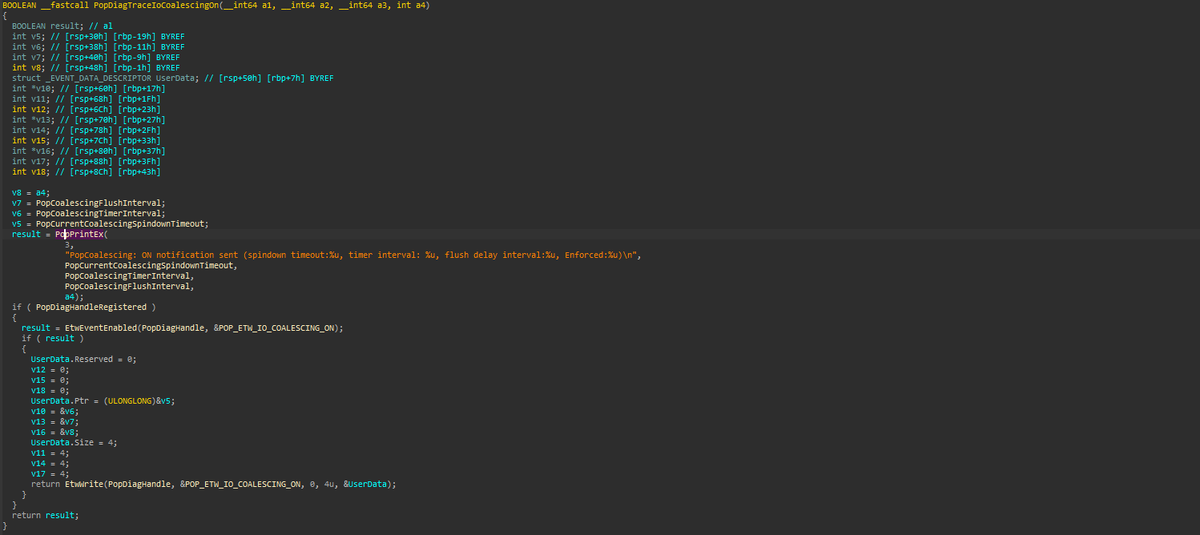Screen dimensions: 1200x535
Task: Click the 'int v12' declaration line
Action: coord(86,108)
